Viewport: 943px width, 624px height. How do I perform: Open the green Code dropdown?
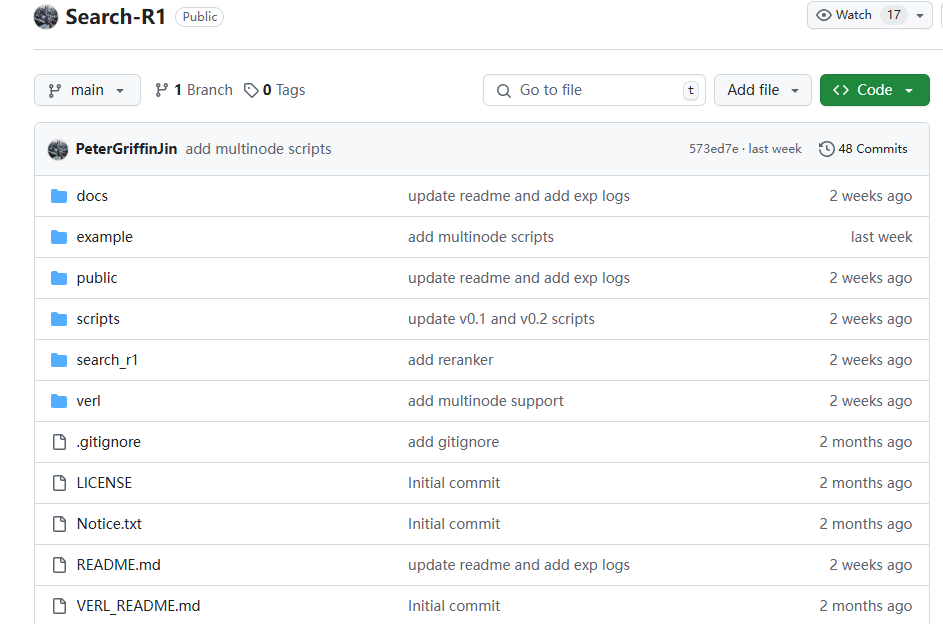click(x=874, y=90)
